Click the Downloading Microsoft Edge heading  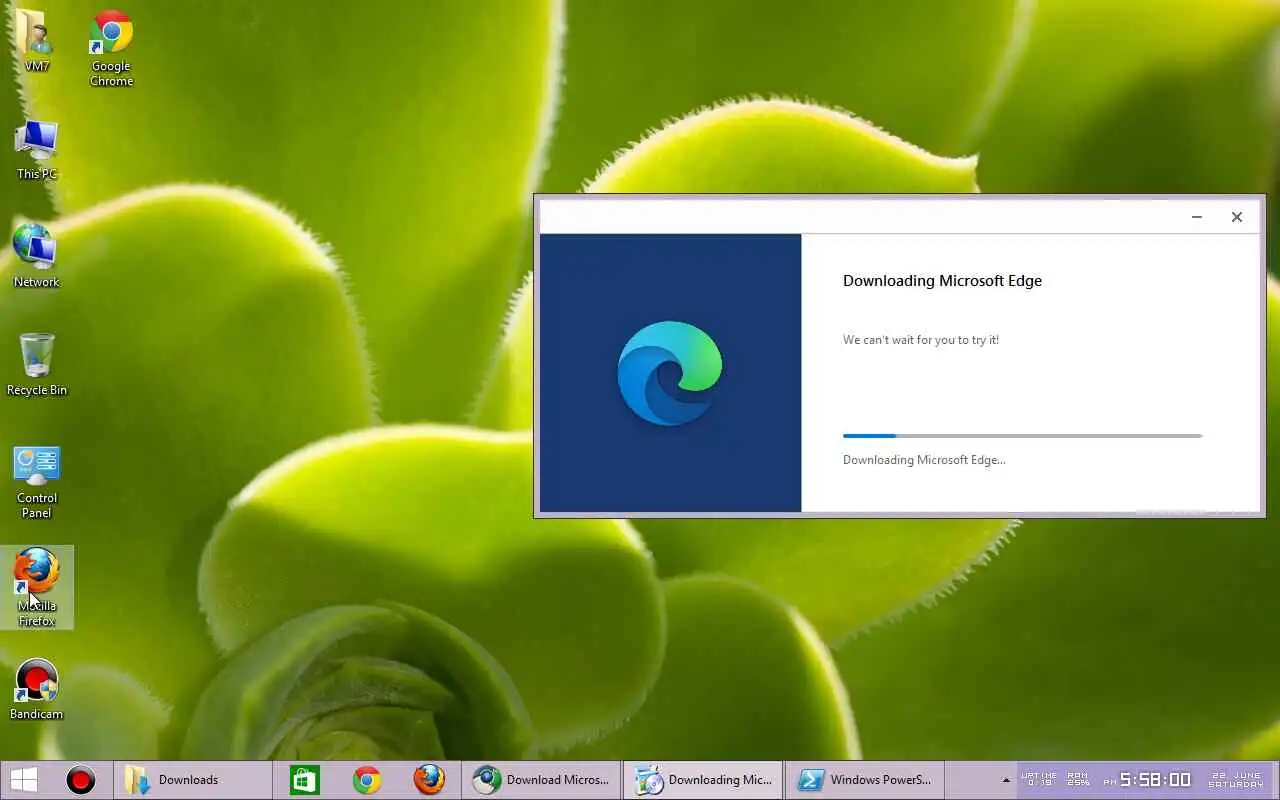[942, 281]
